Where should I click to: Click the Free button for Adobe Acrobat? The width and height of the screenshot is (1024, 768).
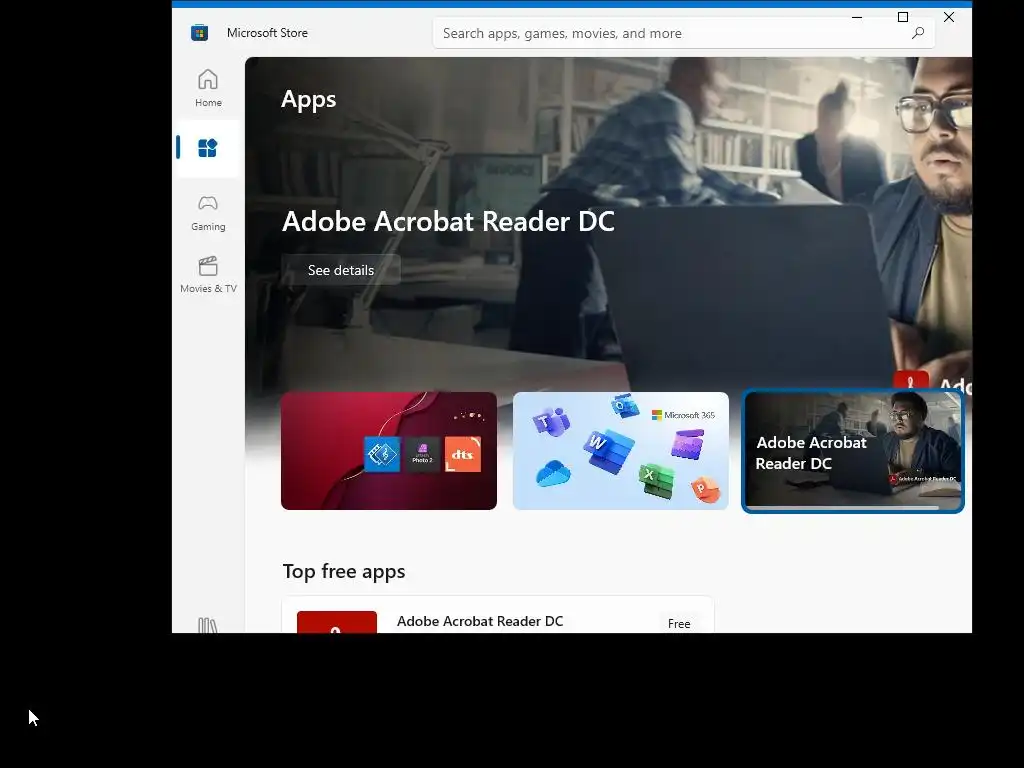(x=679, y=624)
